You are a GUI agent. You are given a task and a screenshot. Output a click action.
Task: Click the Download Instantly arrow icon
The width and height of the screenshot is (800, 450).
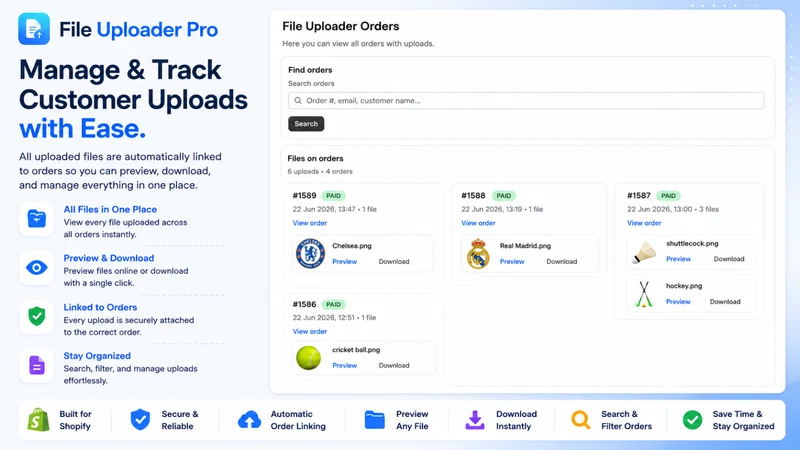pyautogui.click(x=475, y=419)
